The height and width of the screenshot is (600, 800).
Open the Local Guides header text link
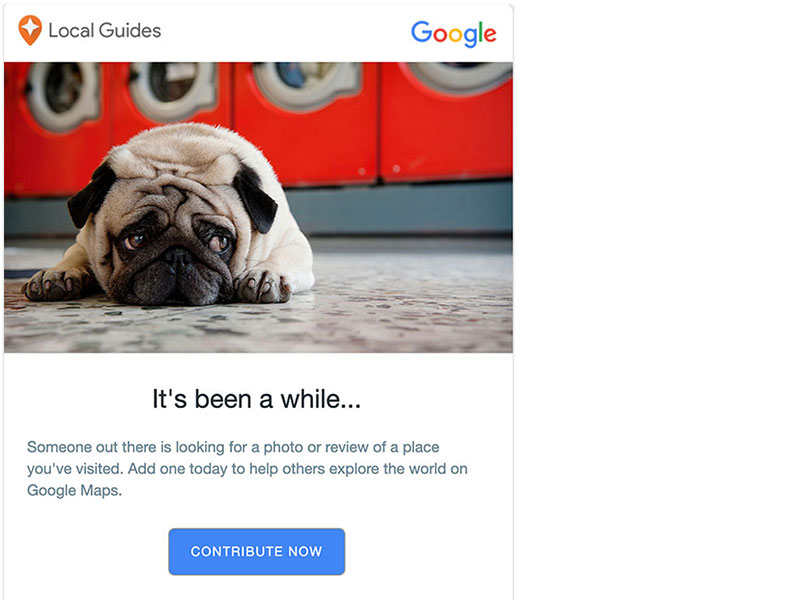tap(104, 30)
